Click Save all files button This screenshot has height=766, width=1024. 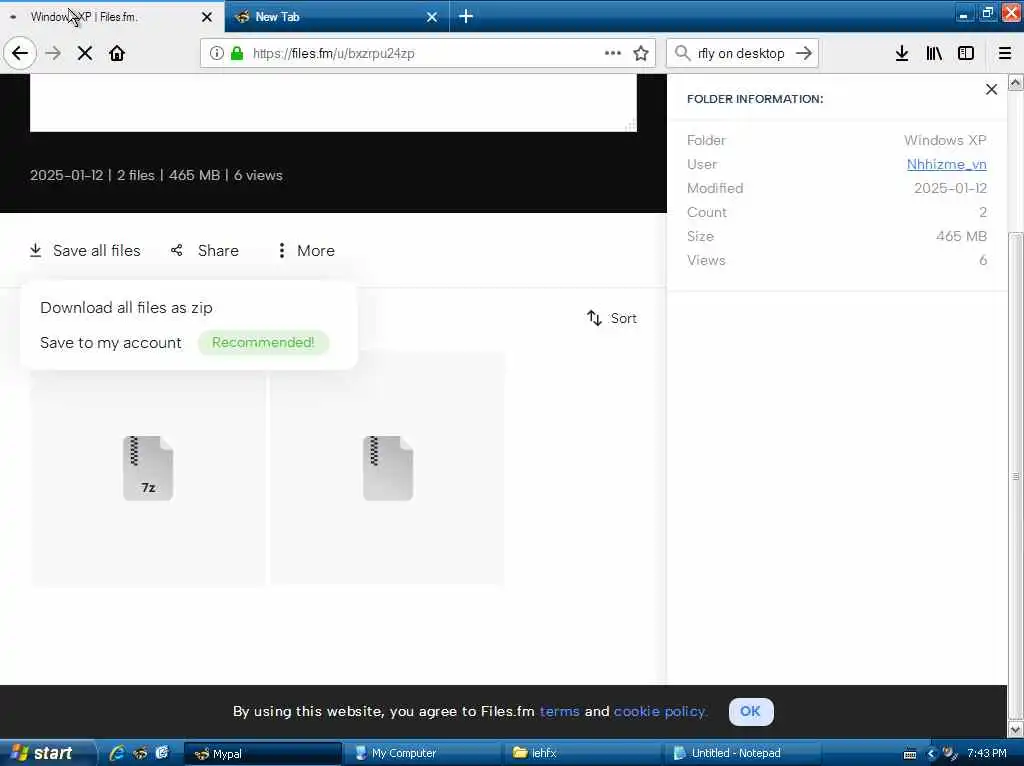[85, 251]
